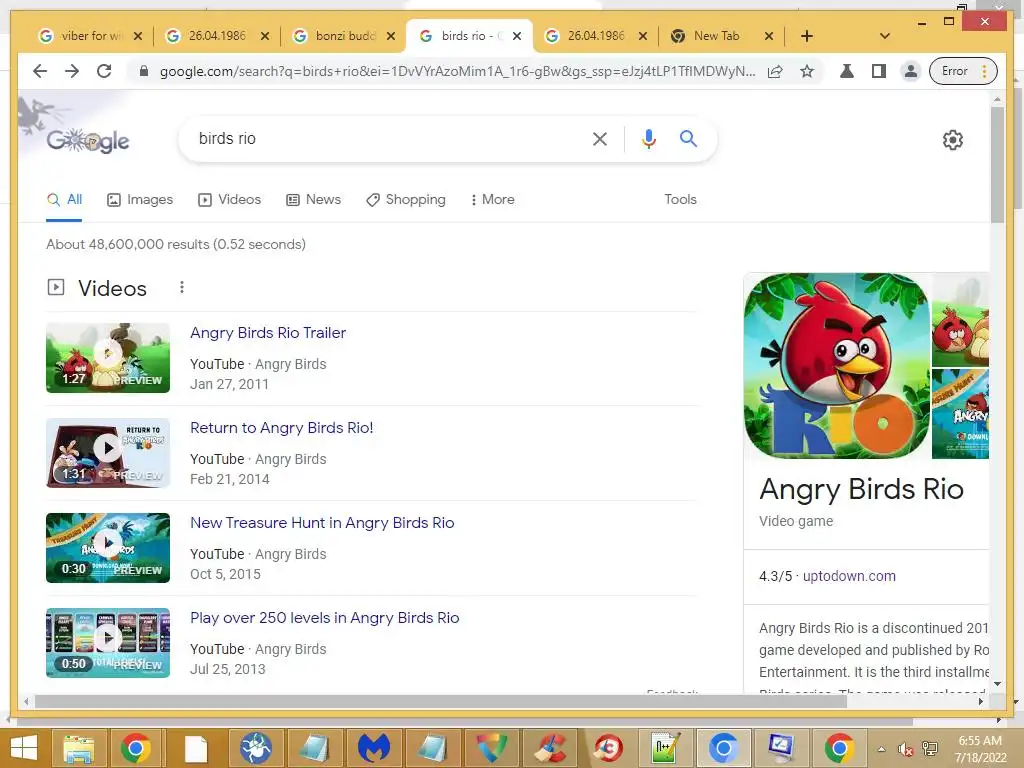Bookmark this page with star icon
1024x768 pixels.
pos(807,71)
